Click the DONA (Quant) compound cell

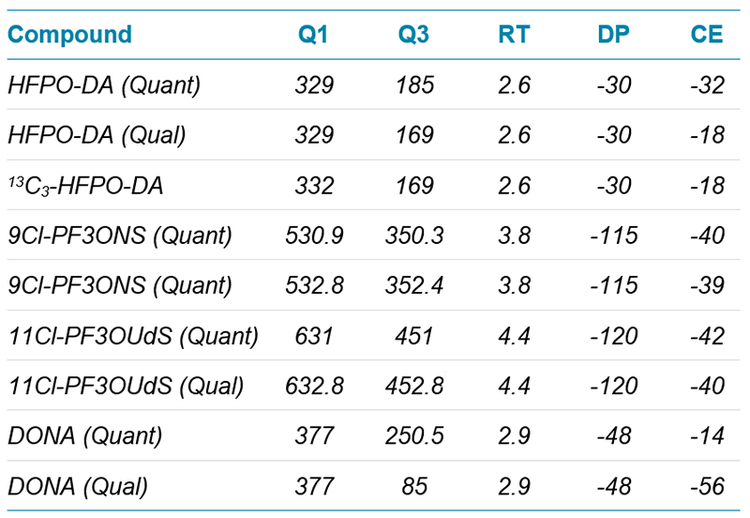pos(85,436)
